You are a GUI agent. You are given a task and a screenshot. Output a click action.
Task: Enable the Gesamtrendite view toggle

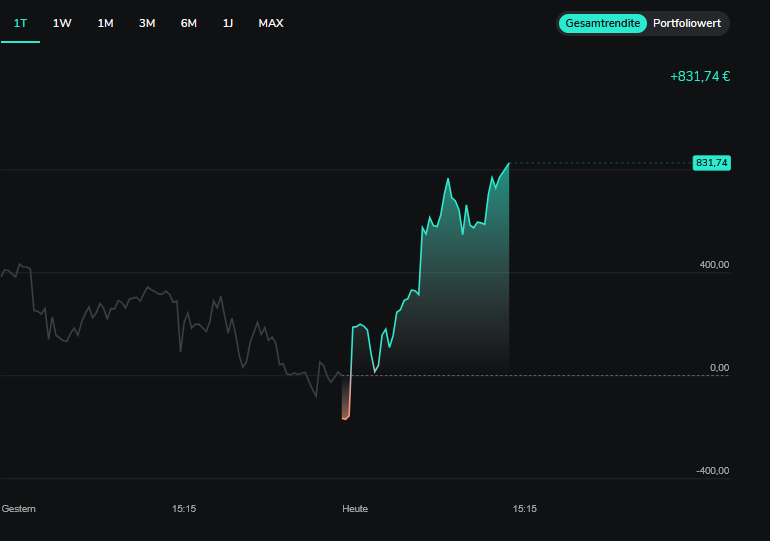[602, 23]
